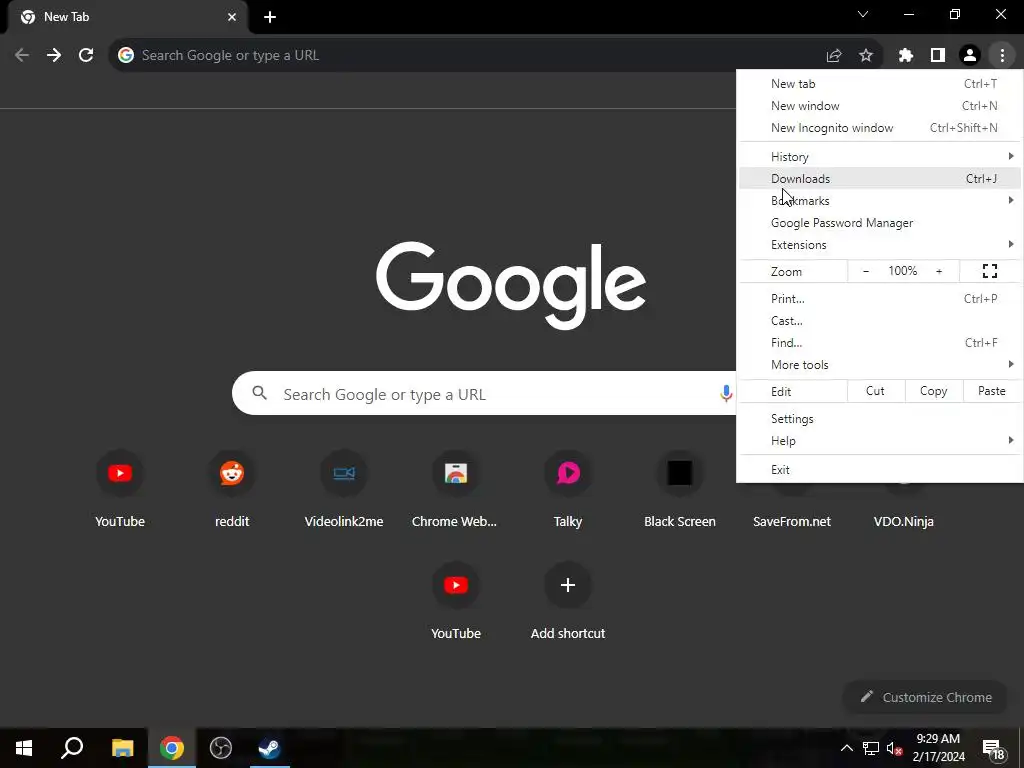
Task: Reload the page with refresh icon
Action: tap(86, 56)
